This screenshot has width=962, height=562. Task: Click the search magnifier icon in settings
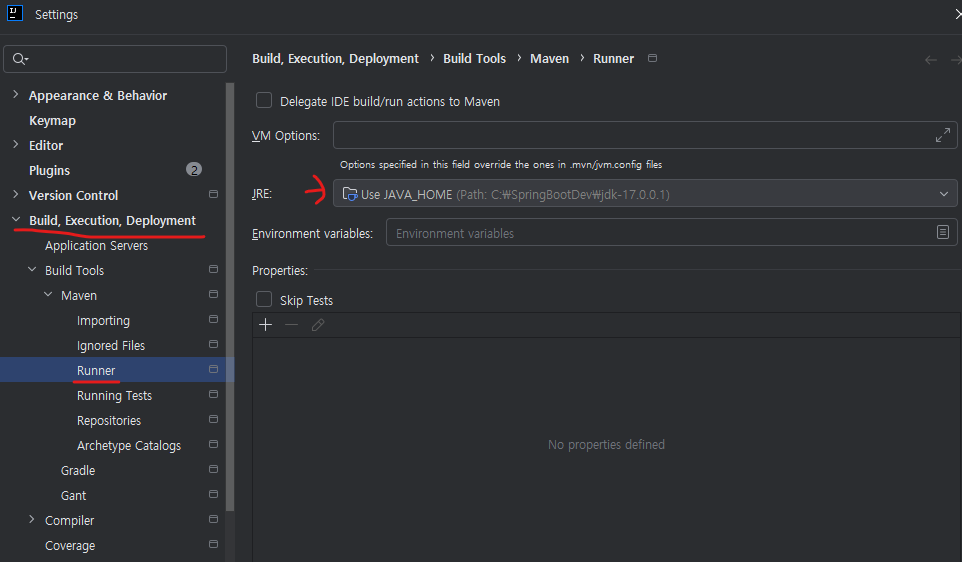coord(19,59)
